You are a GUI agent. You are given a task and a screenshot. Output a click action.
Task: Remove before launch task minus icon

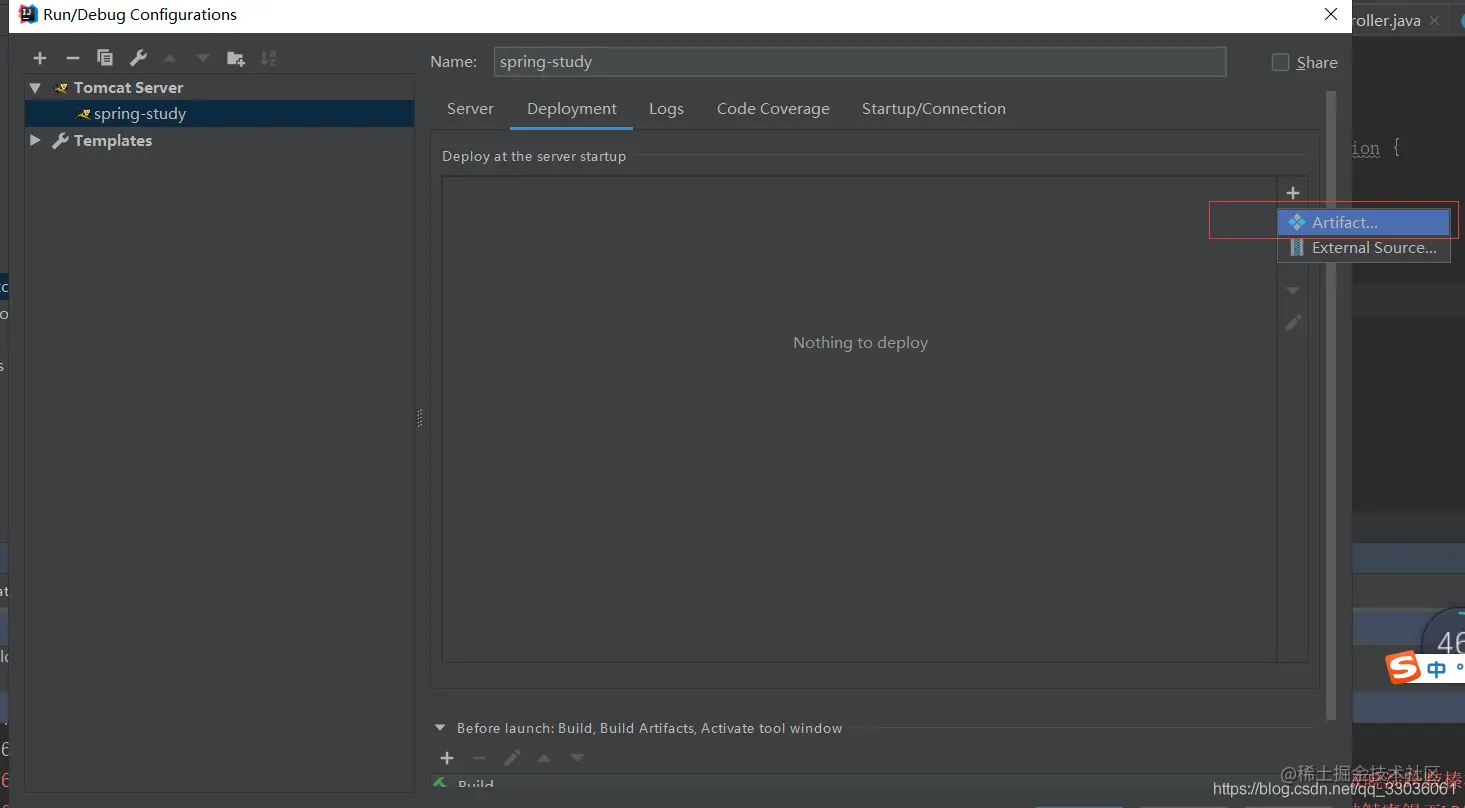click(479, 759)
